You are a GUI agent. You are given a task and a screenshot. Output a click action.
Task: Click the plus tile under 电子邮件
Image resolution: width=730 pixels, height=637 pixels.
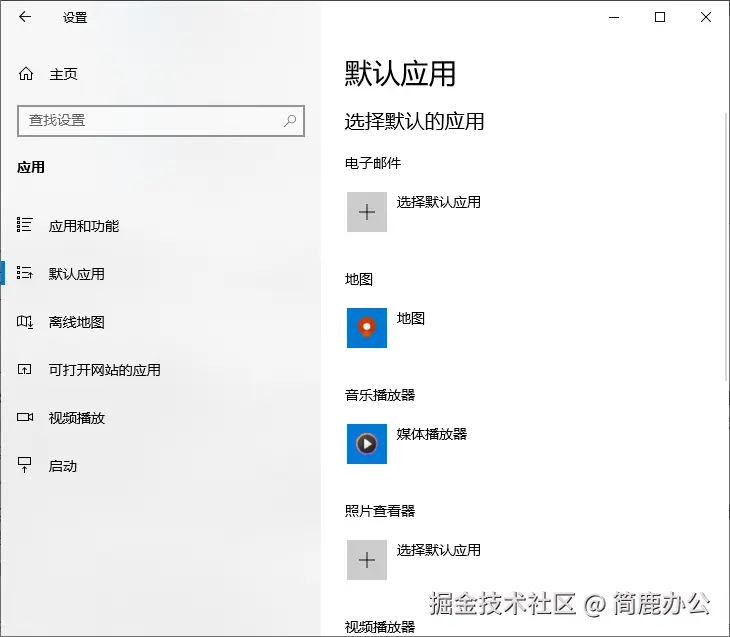[x=367, y=212]
